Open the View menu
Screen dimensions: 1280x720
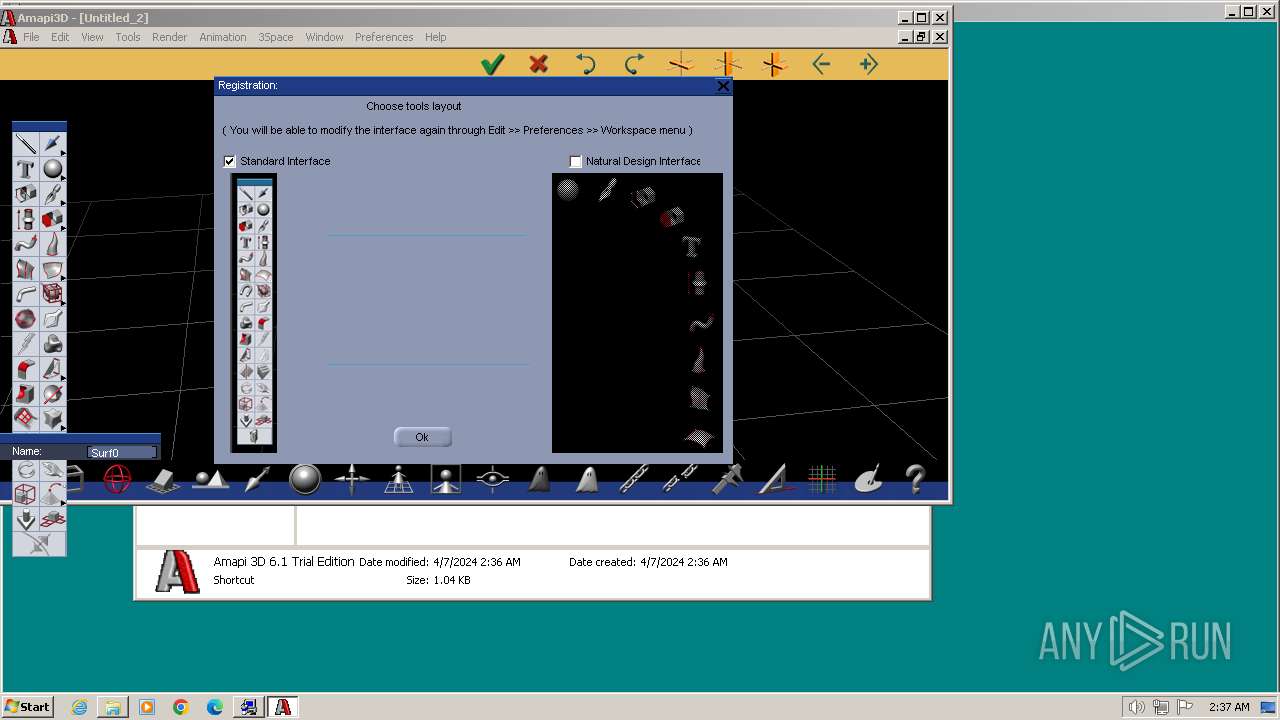tap(92, 37)
